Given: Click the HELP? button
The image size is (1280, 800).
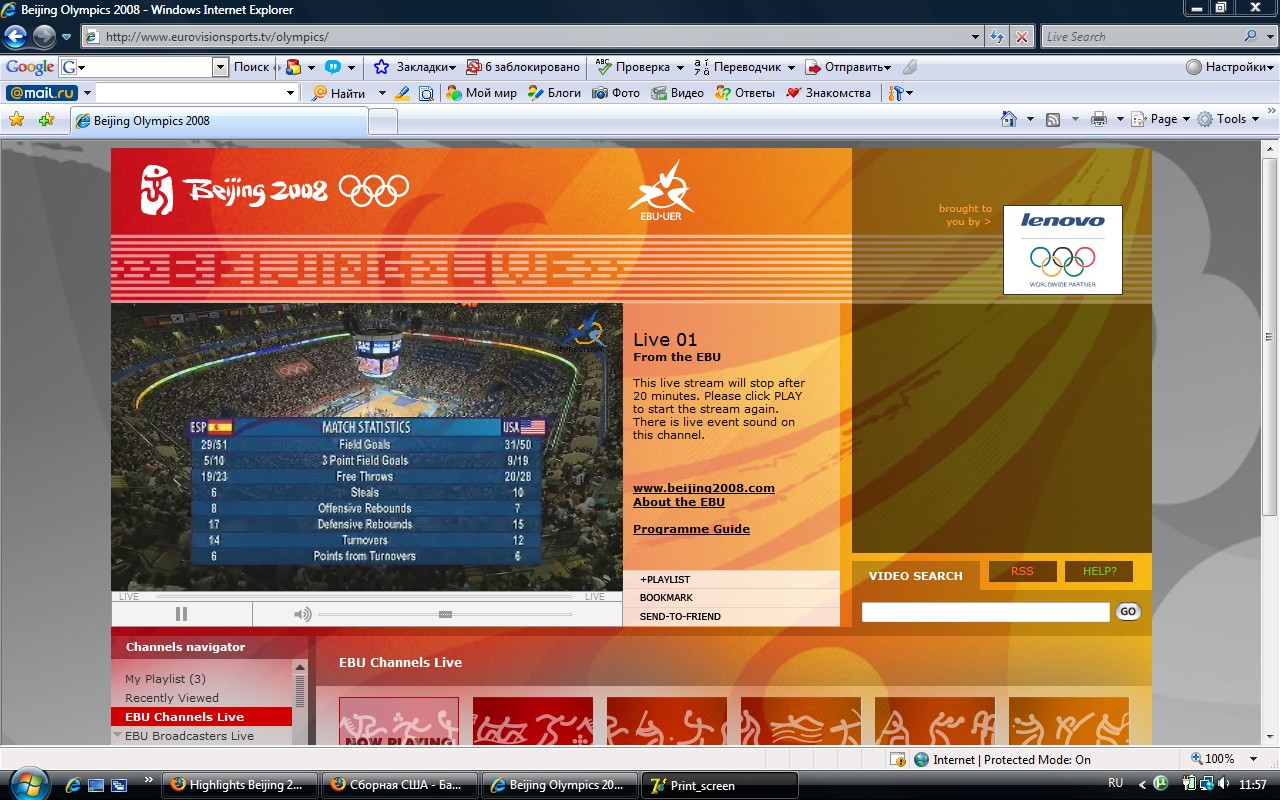Looking at the screenshot, I should click(1099, 571).
